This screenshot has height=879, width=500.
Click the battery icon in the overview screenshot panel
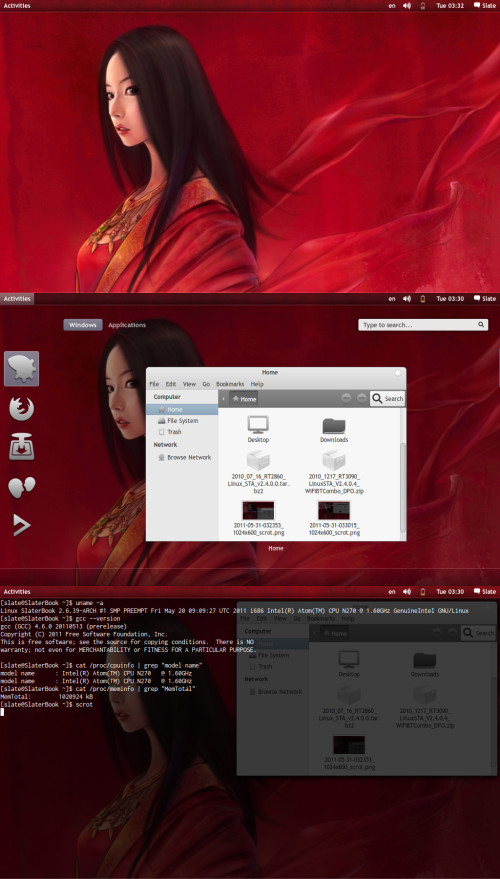[423, 298]
